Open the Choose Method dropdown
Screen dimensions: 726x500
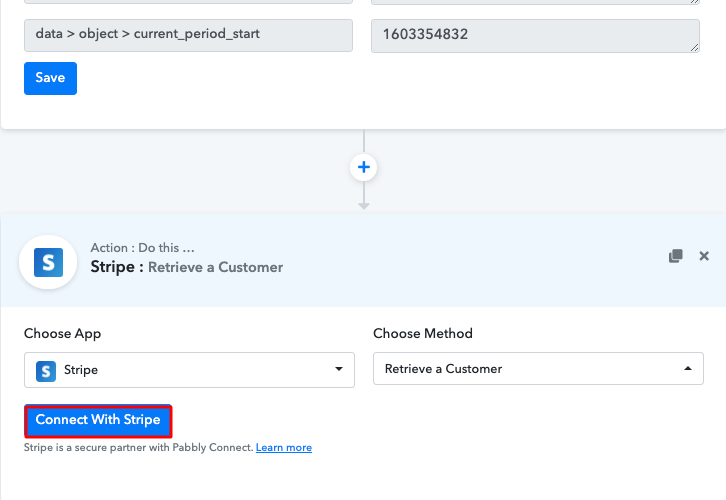(538, 369)
